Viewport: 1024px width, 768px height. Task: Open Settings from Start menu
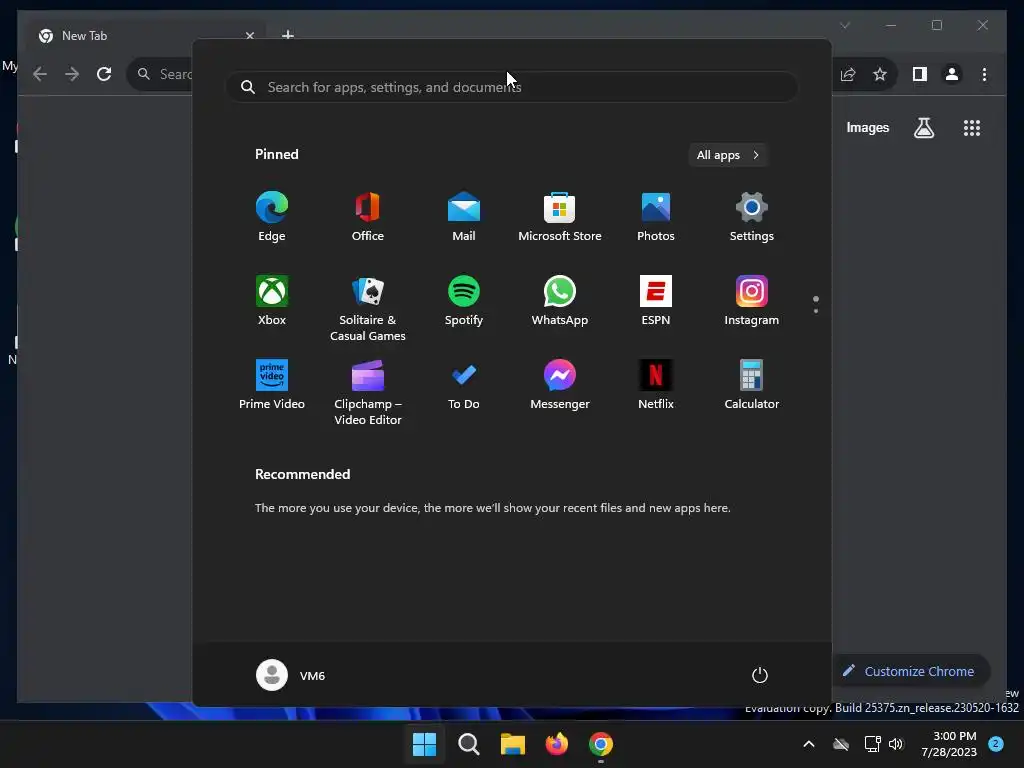tap(752, 217)
